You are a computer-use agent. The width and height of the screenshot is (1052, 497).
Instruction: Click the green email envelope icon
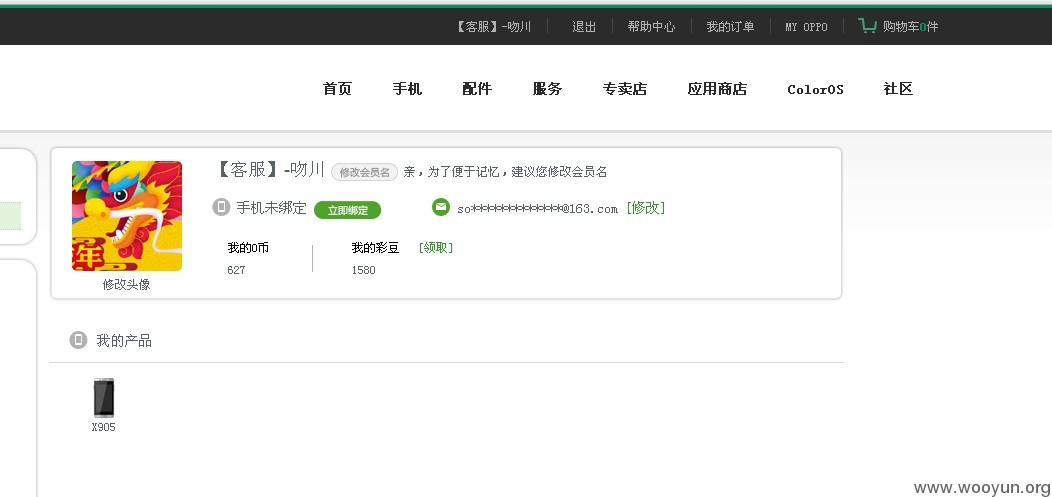coord(441,207)
